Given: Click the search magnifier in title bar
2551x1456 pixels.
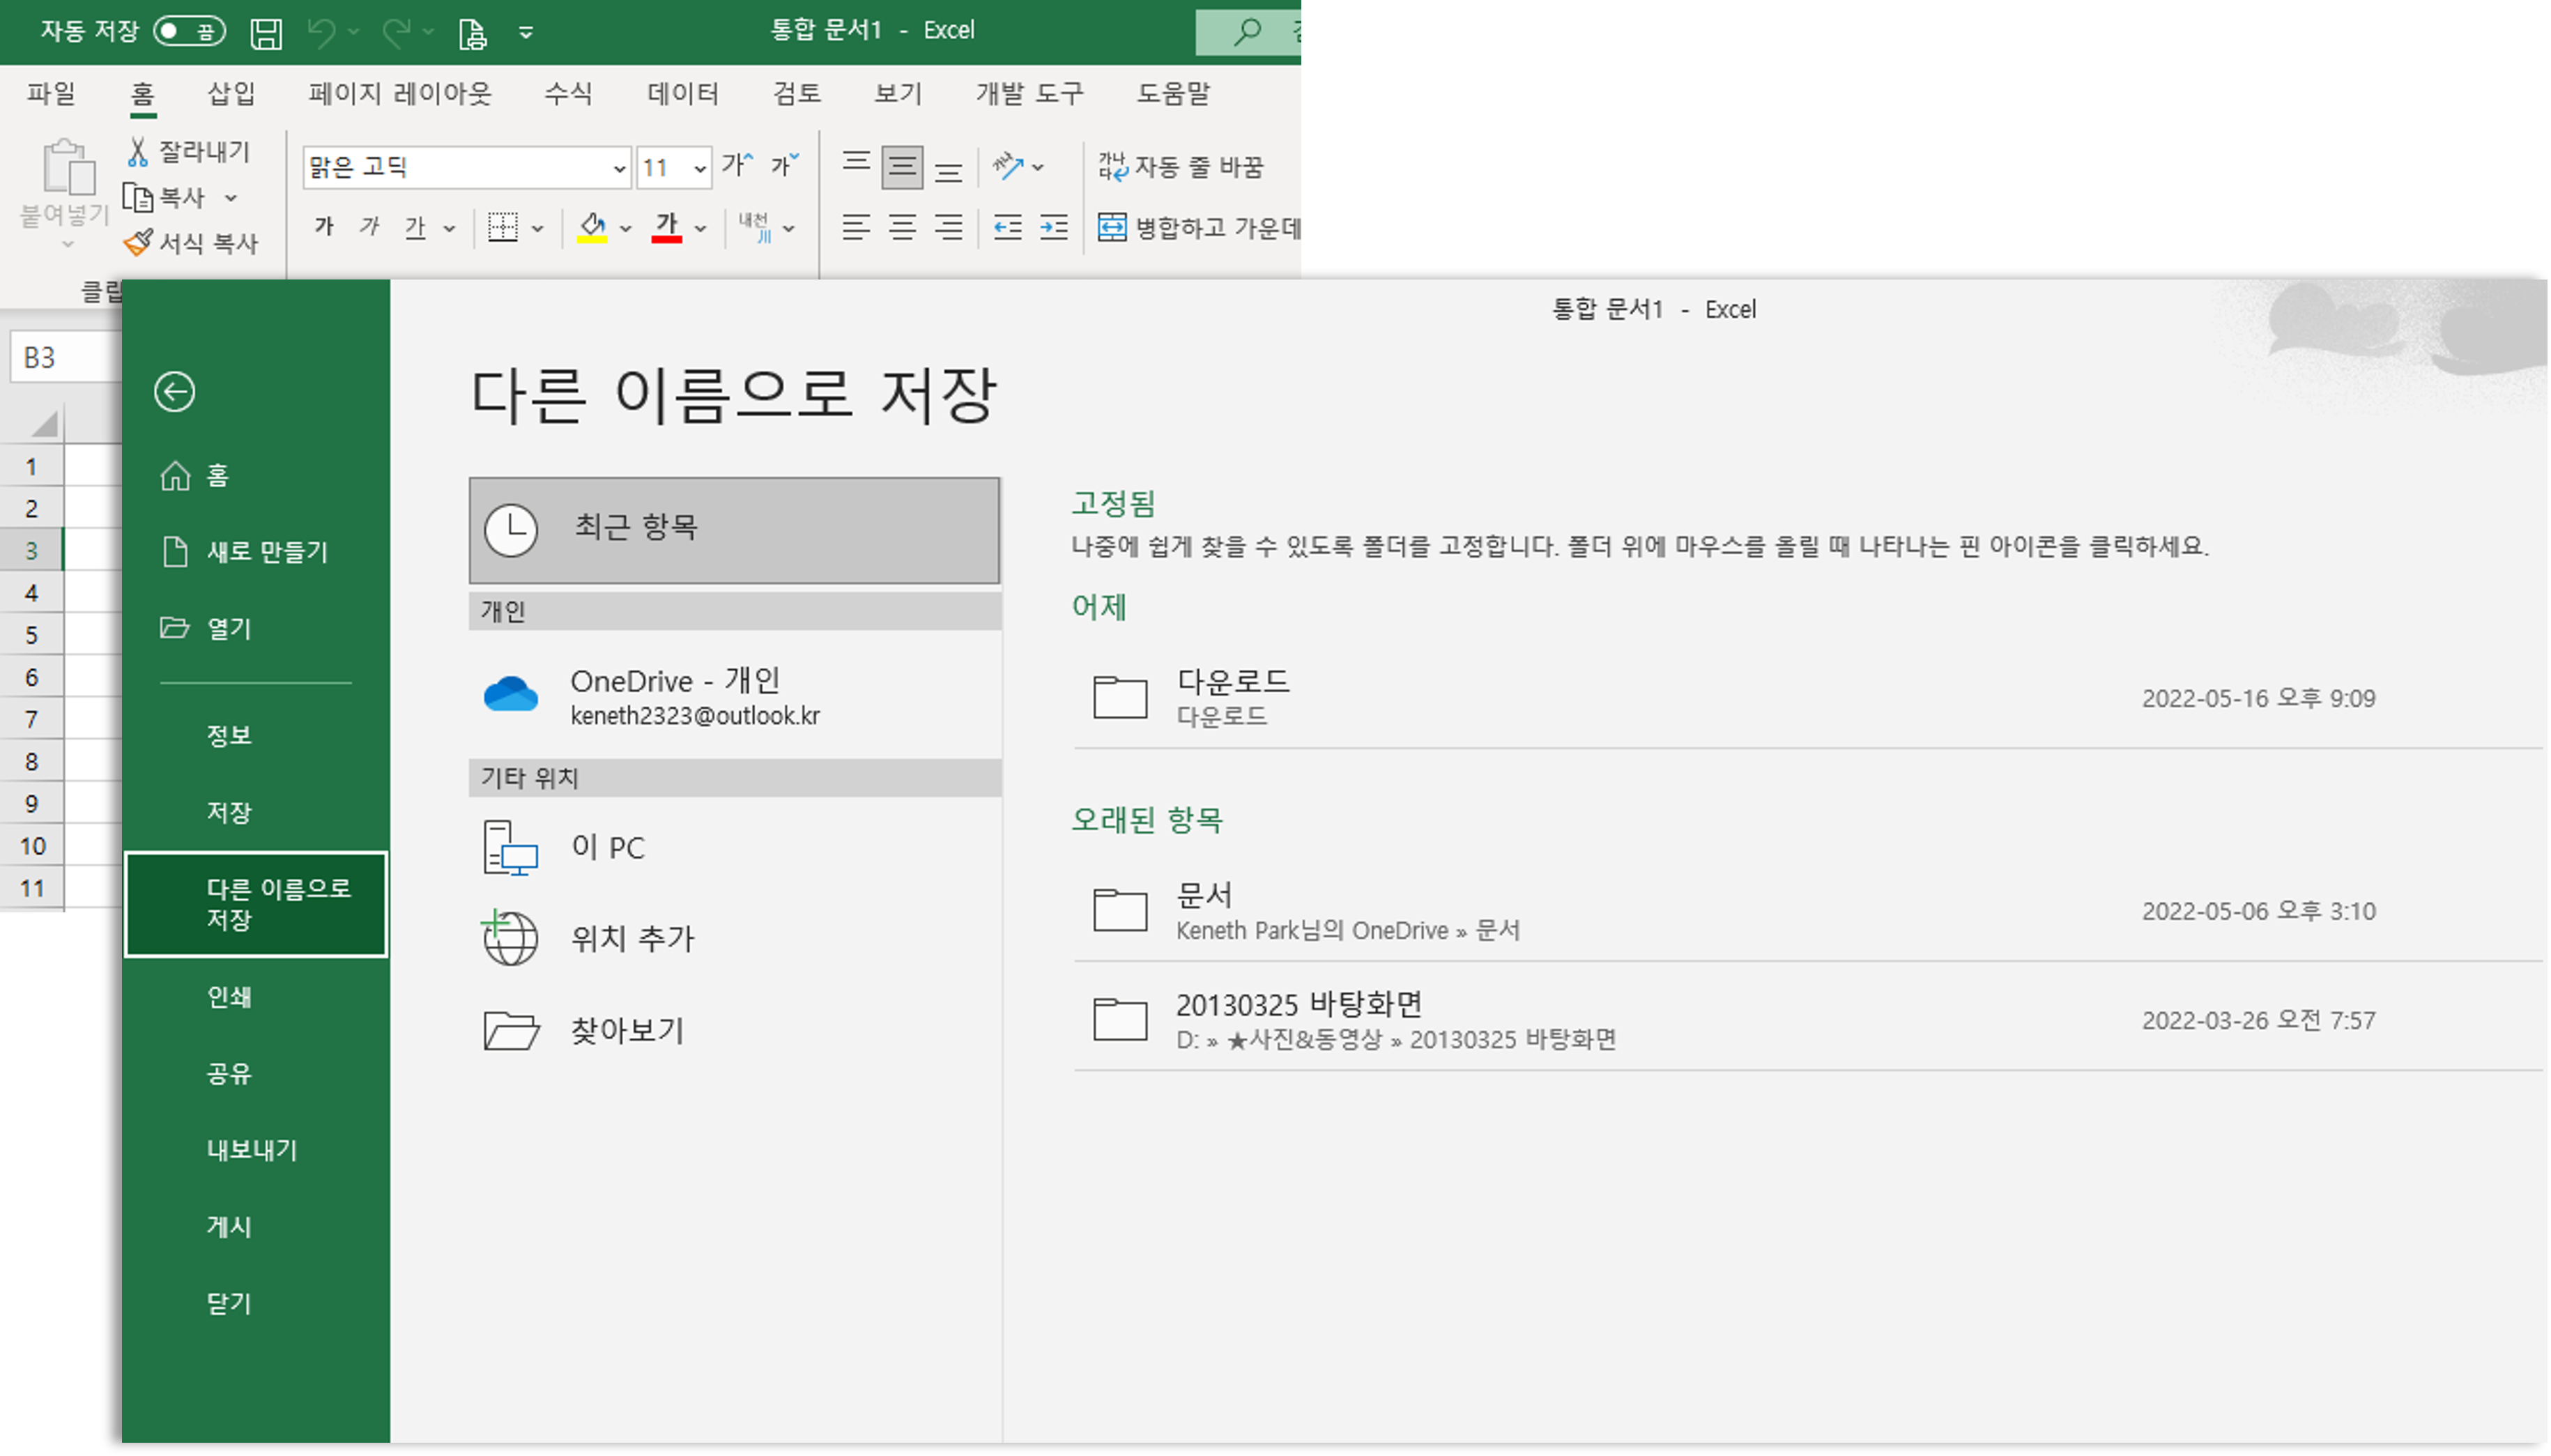Looking at the screenshot, I should [x=1247, y=32].
